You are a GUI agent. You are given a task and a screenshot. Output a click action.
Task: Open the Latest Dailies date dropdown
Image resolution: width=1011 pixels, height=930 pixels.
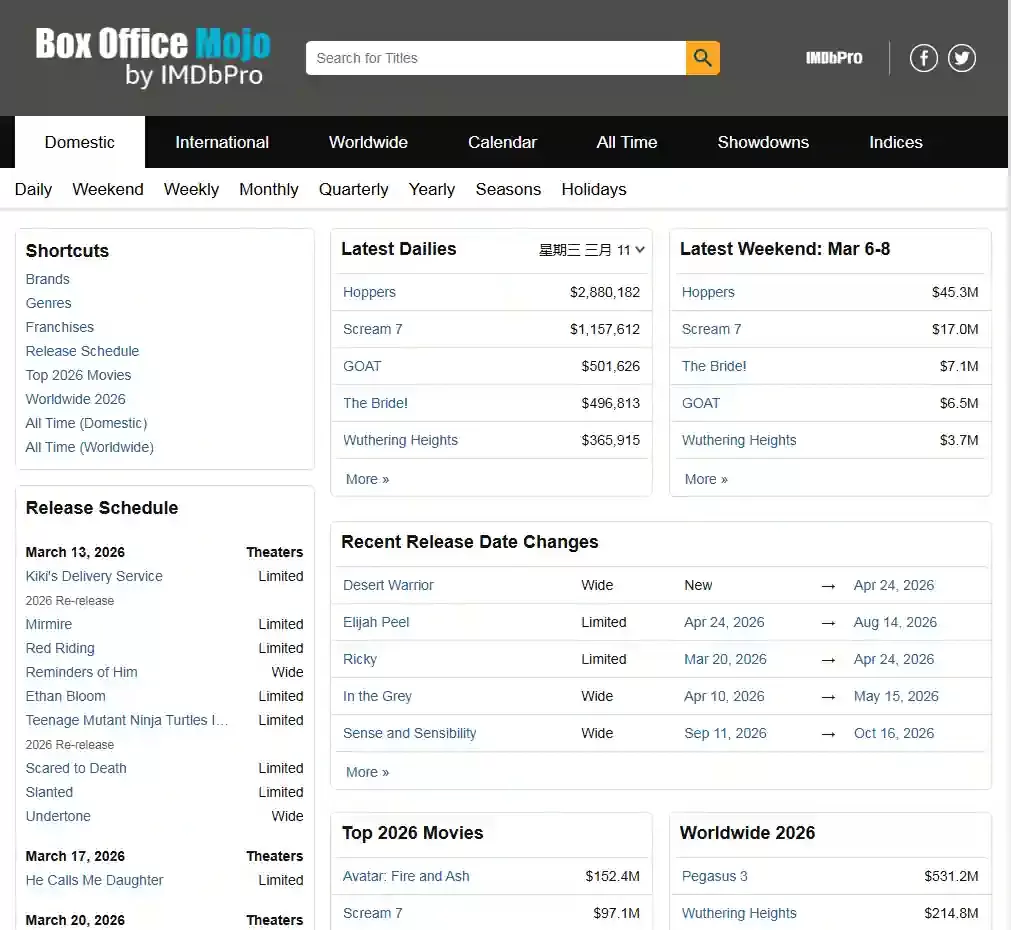(592, 250)
